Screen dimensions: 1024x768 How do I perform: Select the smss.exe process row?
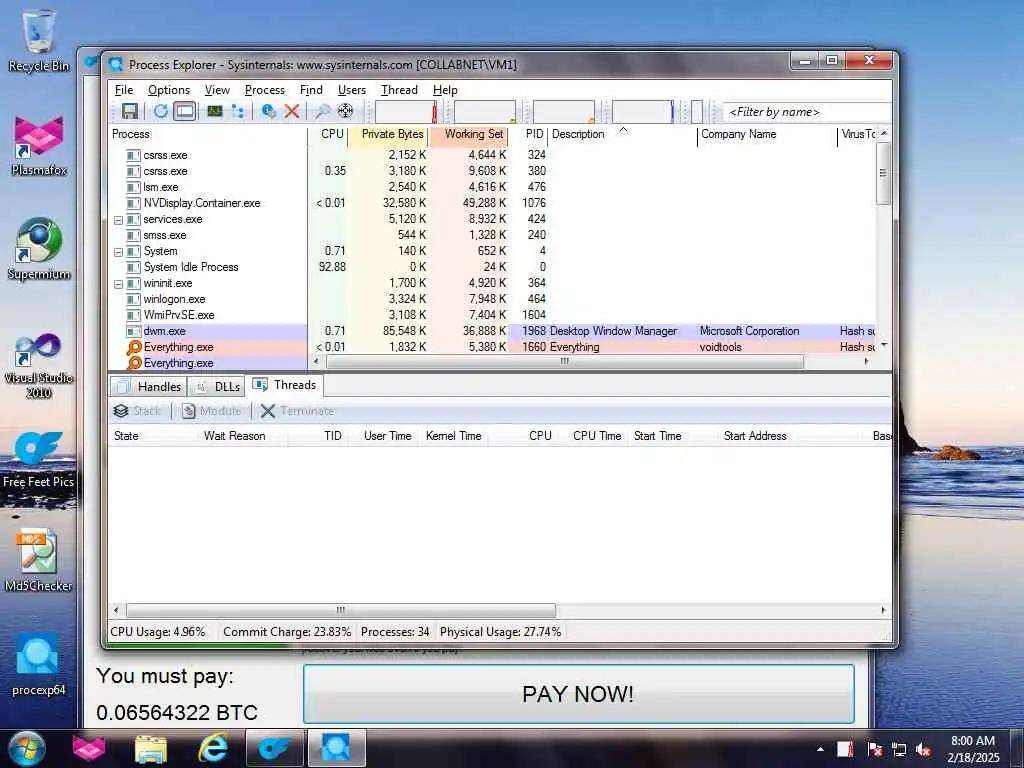[492, 235]
